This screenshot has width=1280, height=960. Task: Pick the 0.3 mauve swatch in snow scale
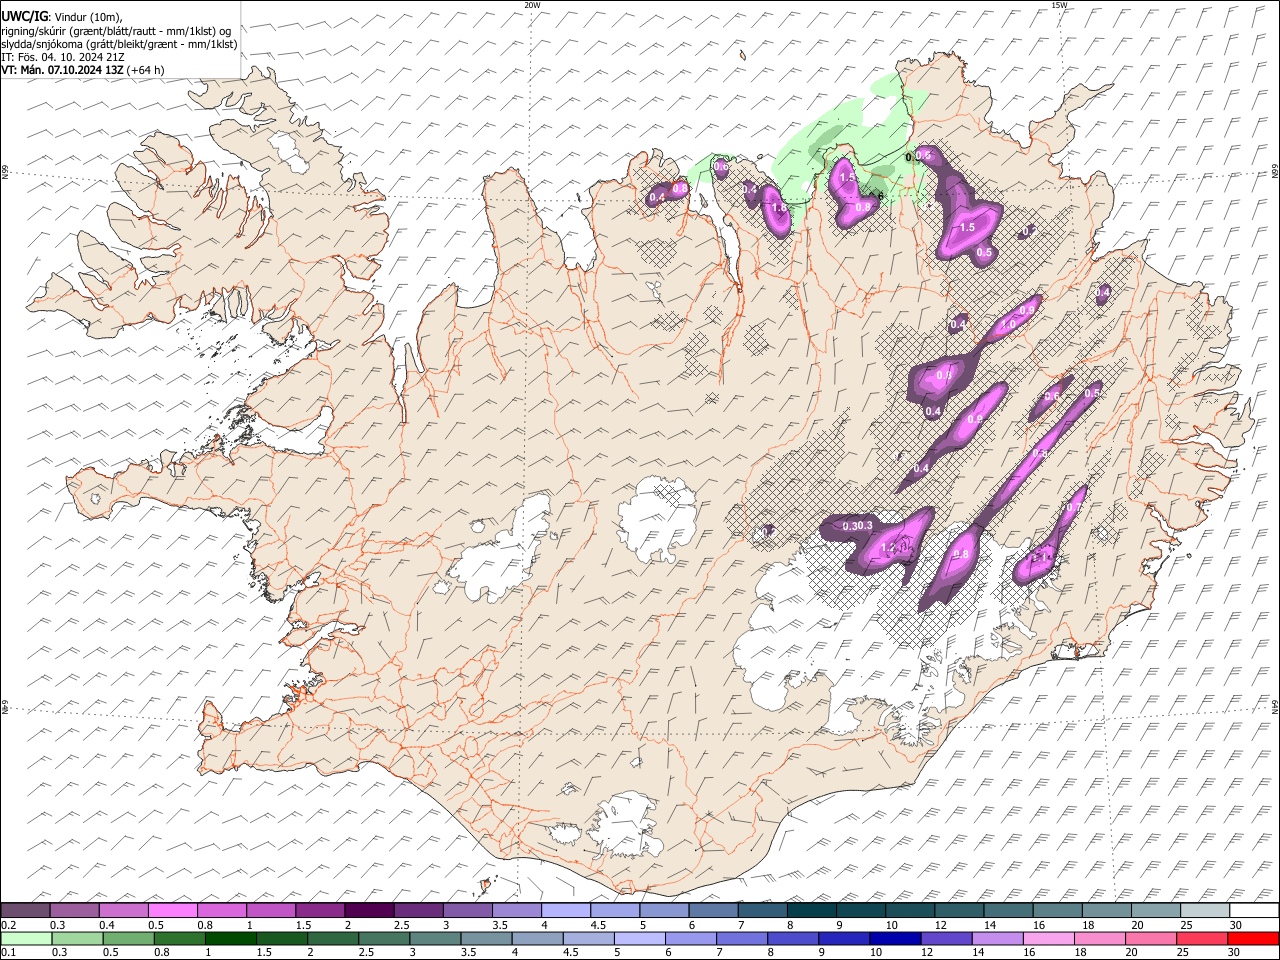pyautogui.click(x=74, y=910)
